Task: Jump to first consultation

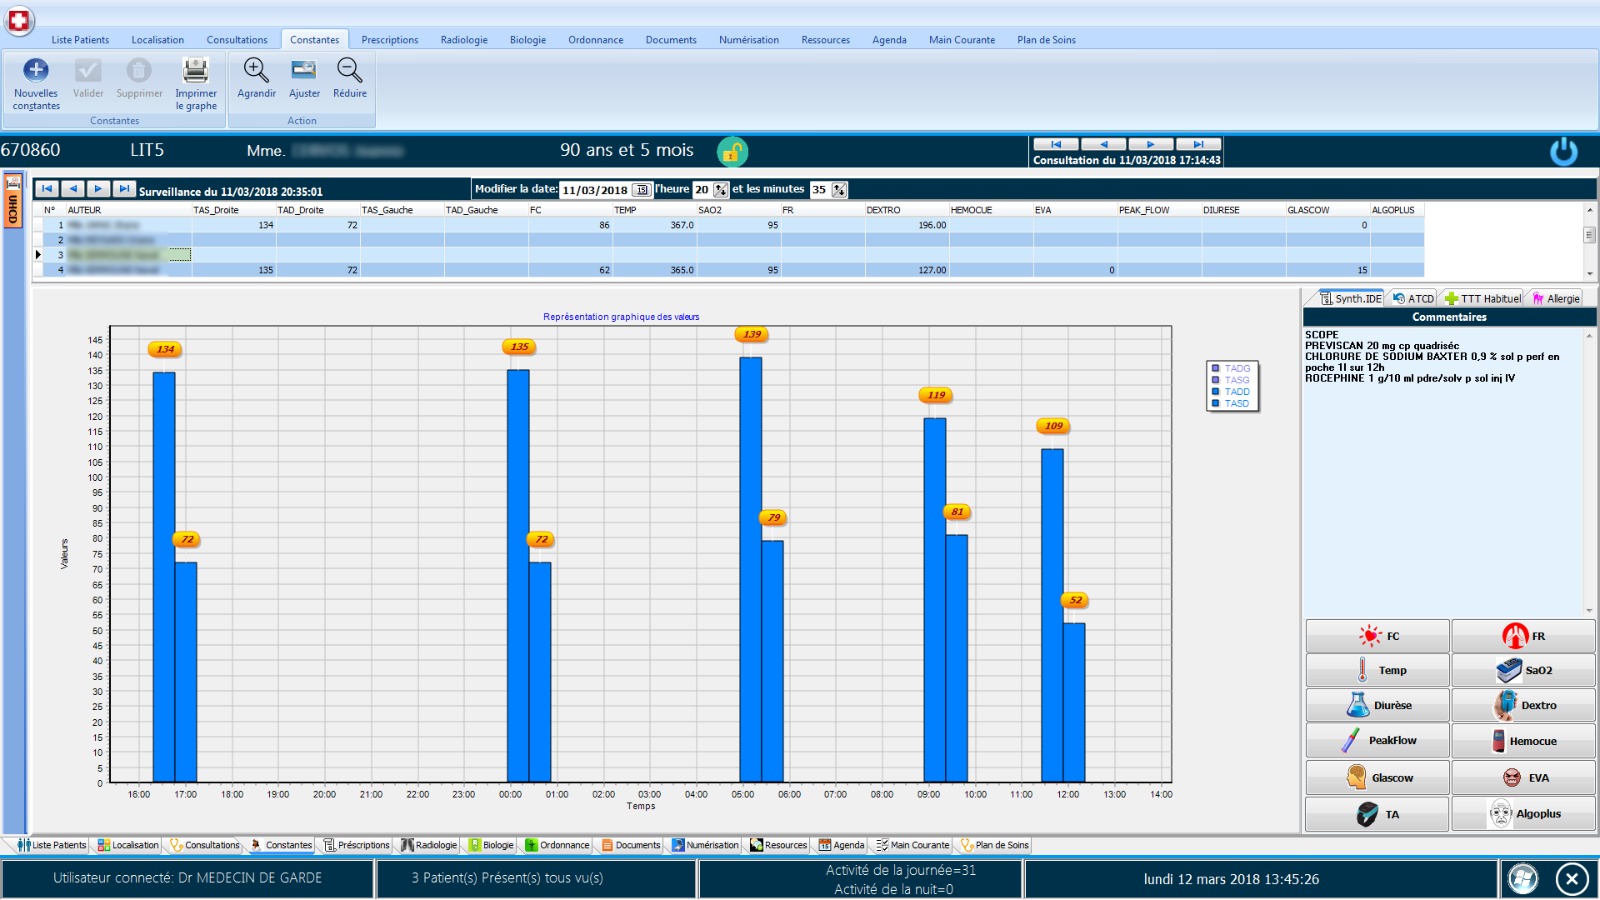Action: [1056, 144]
